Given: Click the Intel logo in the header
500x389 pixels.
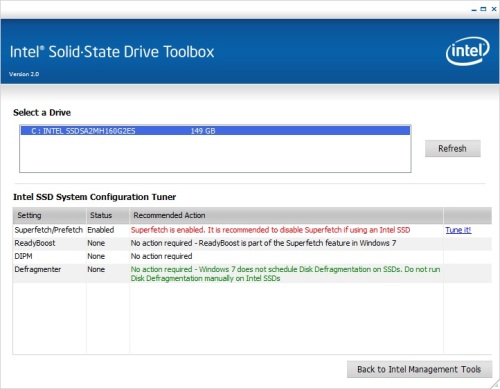Looking at the screenshot, I should [467, 51].
